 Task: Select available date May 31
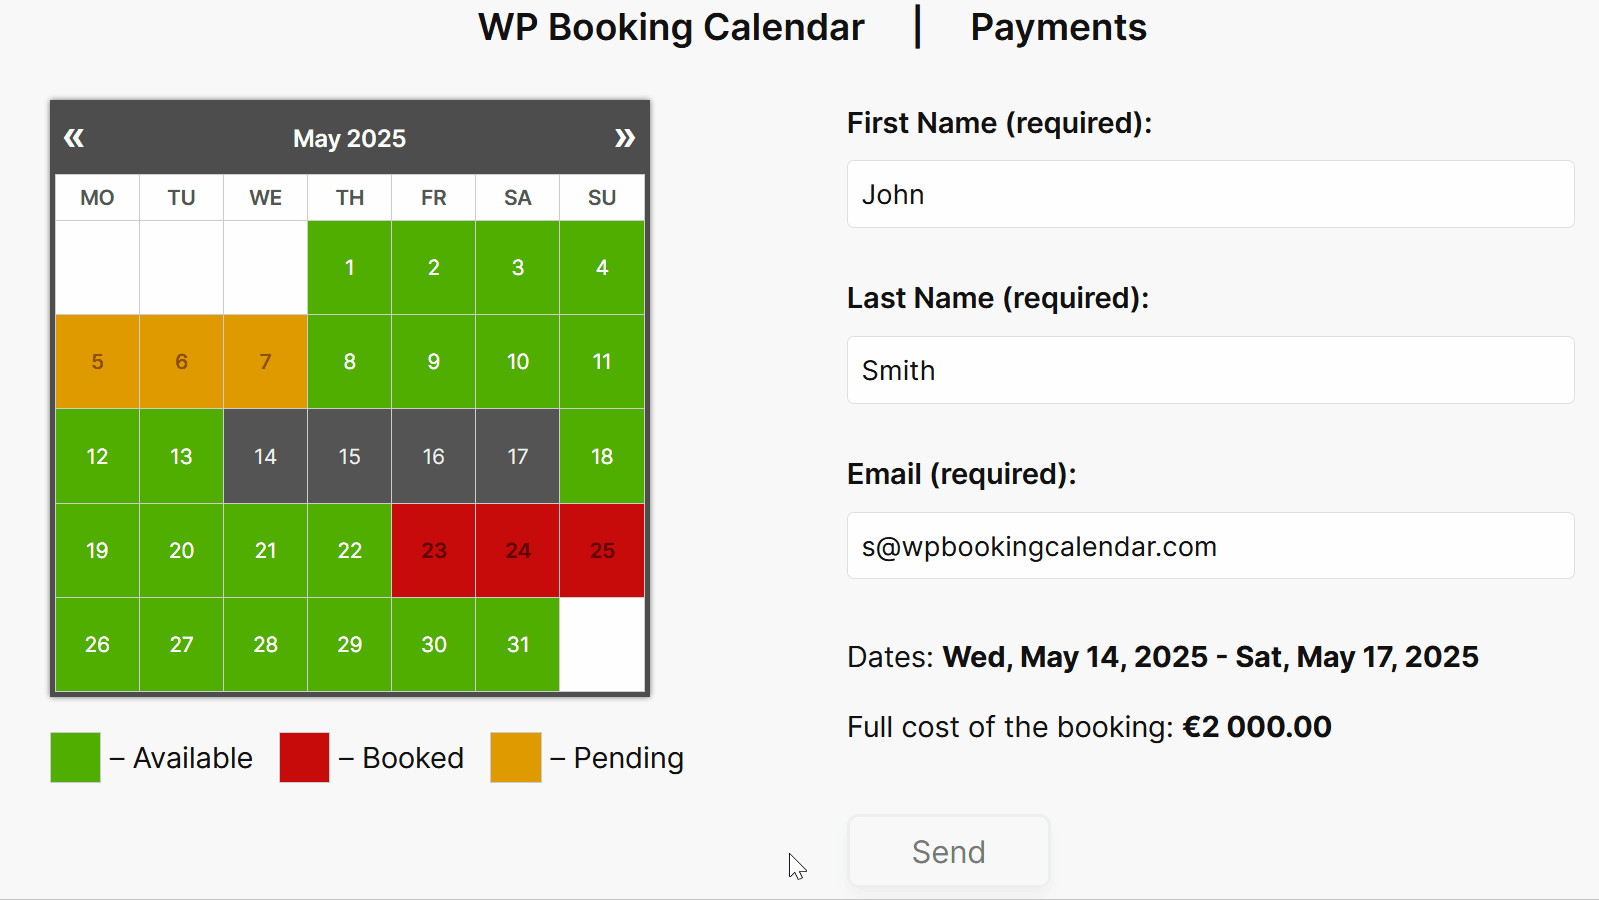tap(517, 644)
